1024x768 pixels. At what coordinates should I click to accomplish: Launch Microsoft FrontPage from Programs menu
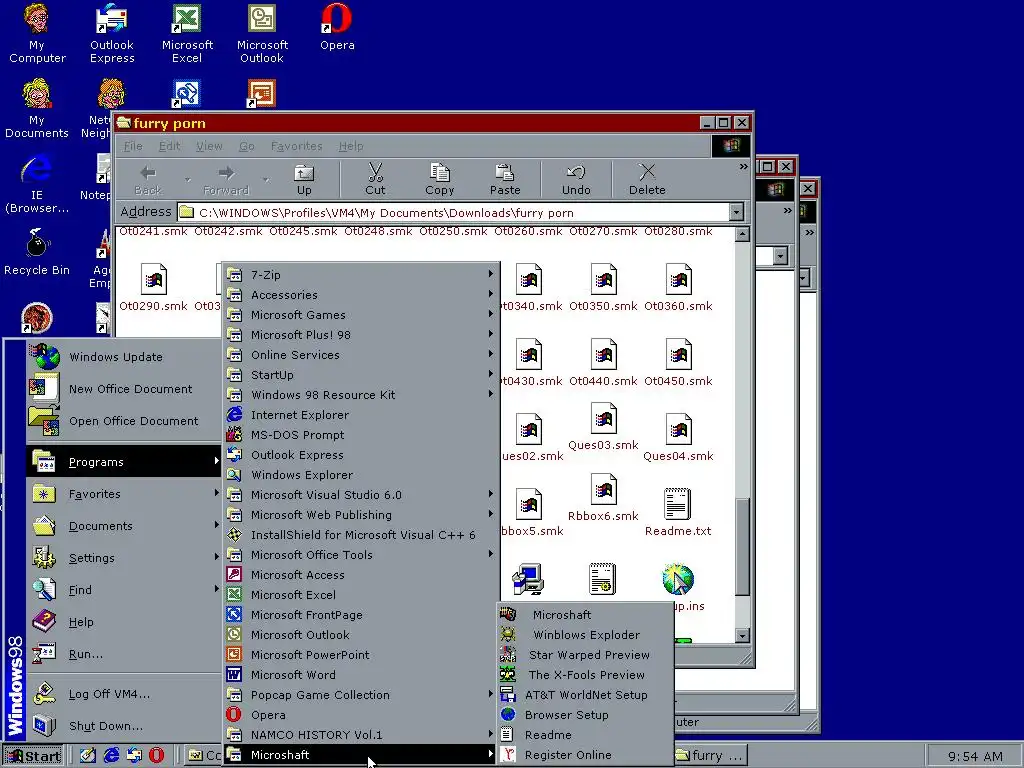pos(361,615)
